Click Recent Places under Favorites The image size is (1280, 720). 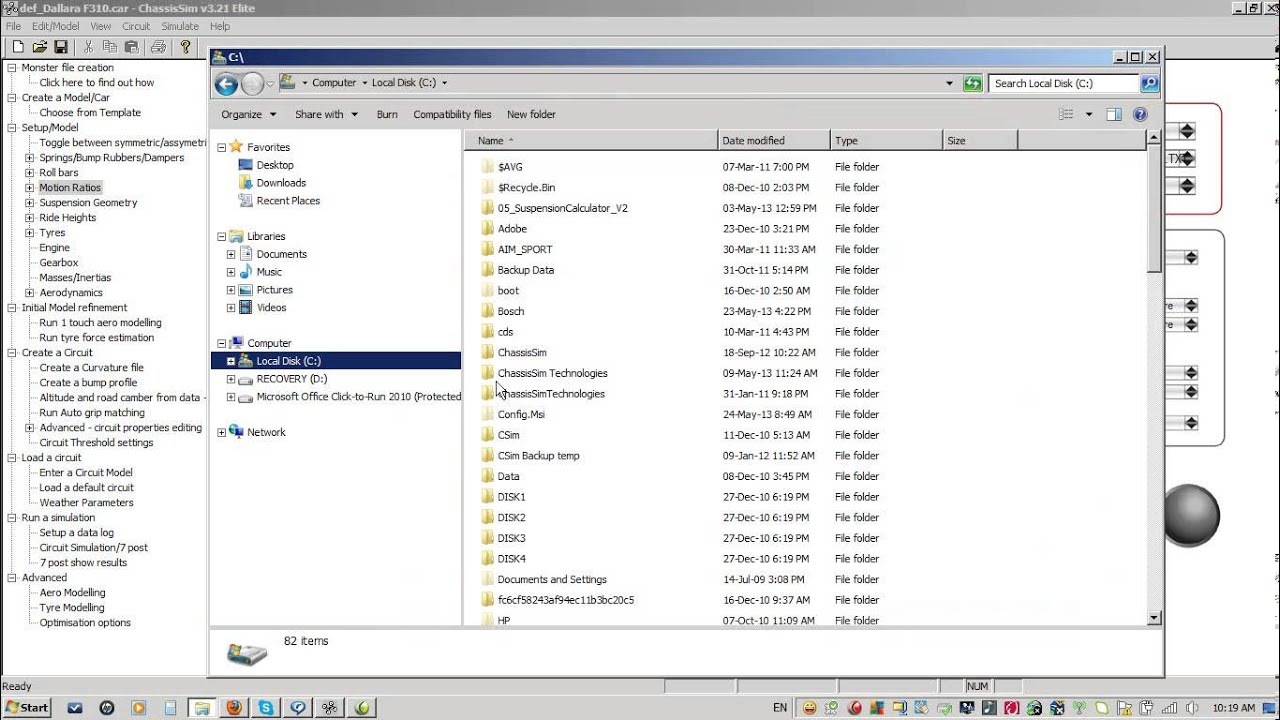click(x=288, y=201)
